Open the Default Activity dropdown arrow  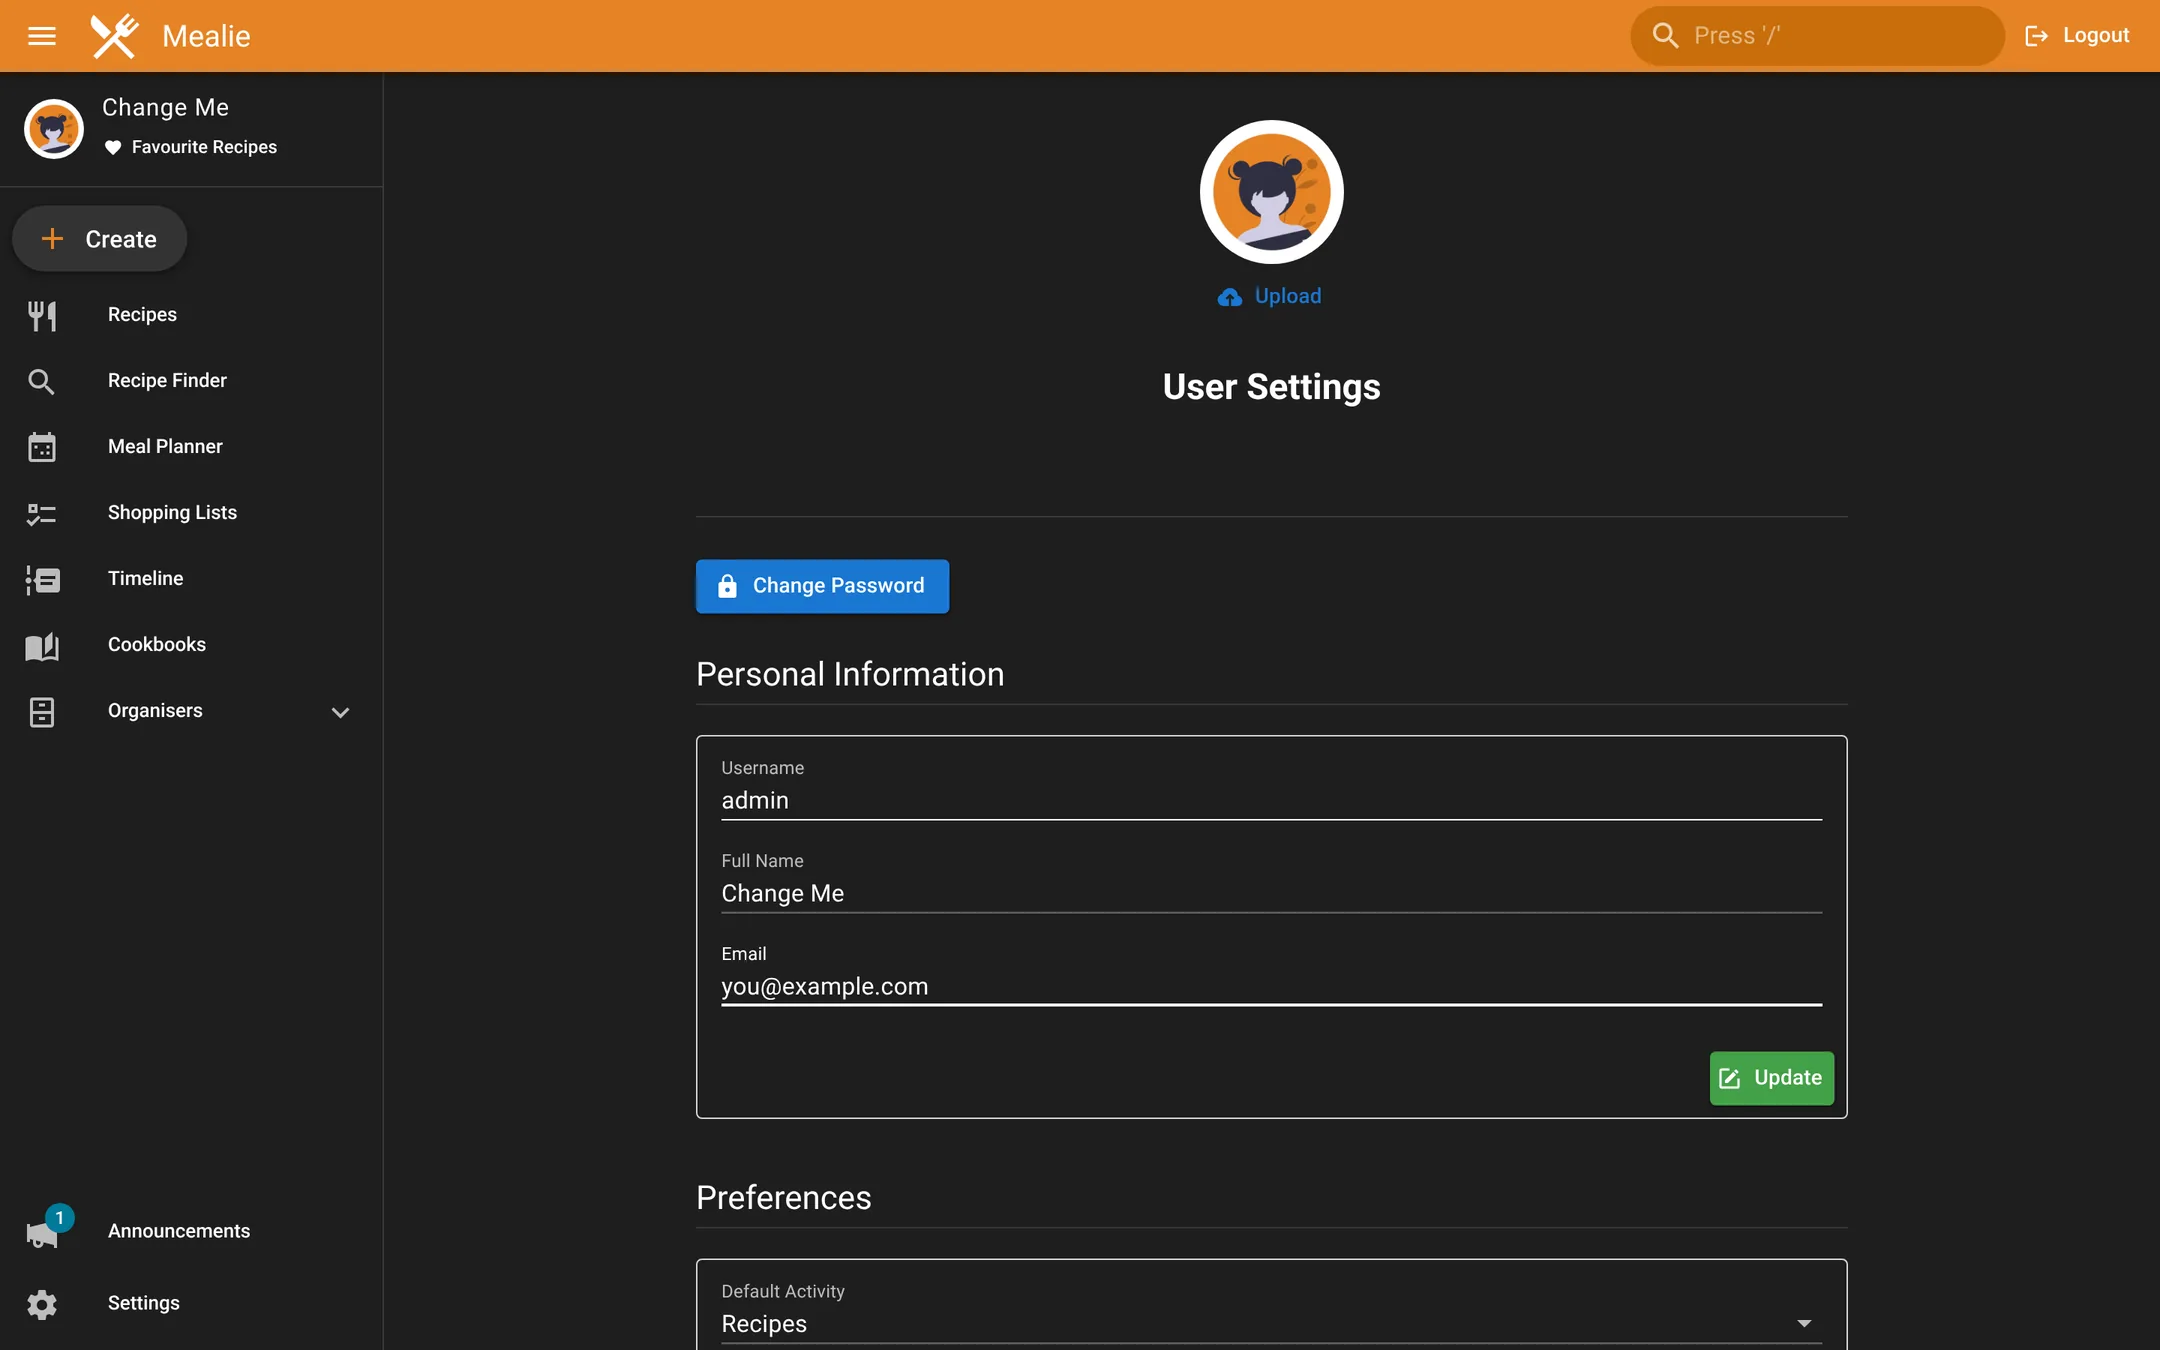pyautogui.click(x=1804, y=1323)
